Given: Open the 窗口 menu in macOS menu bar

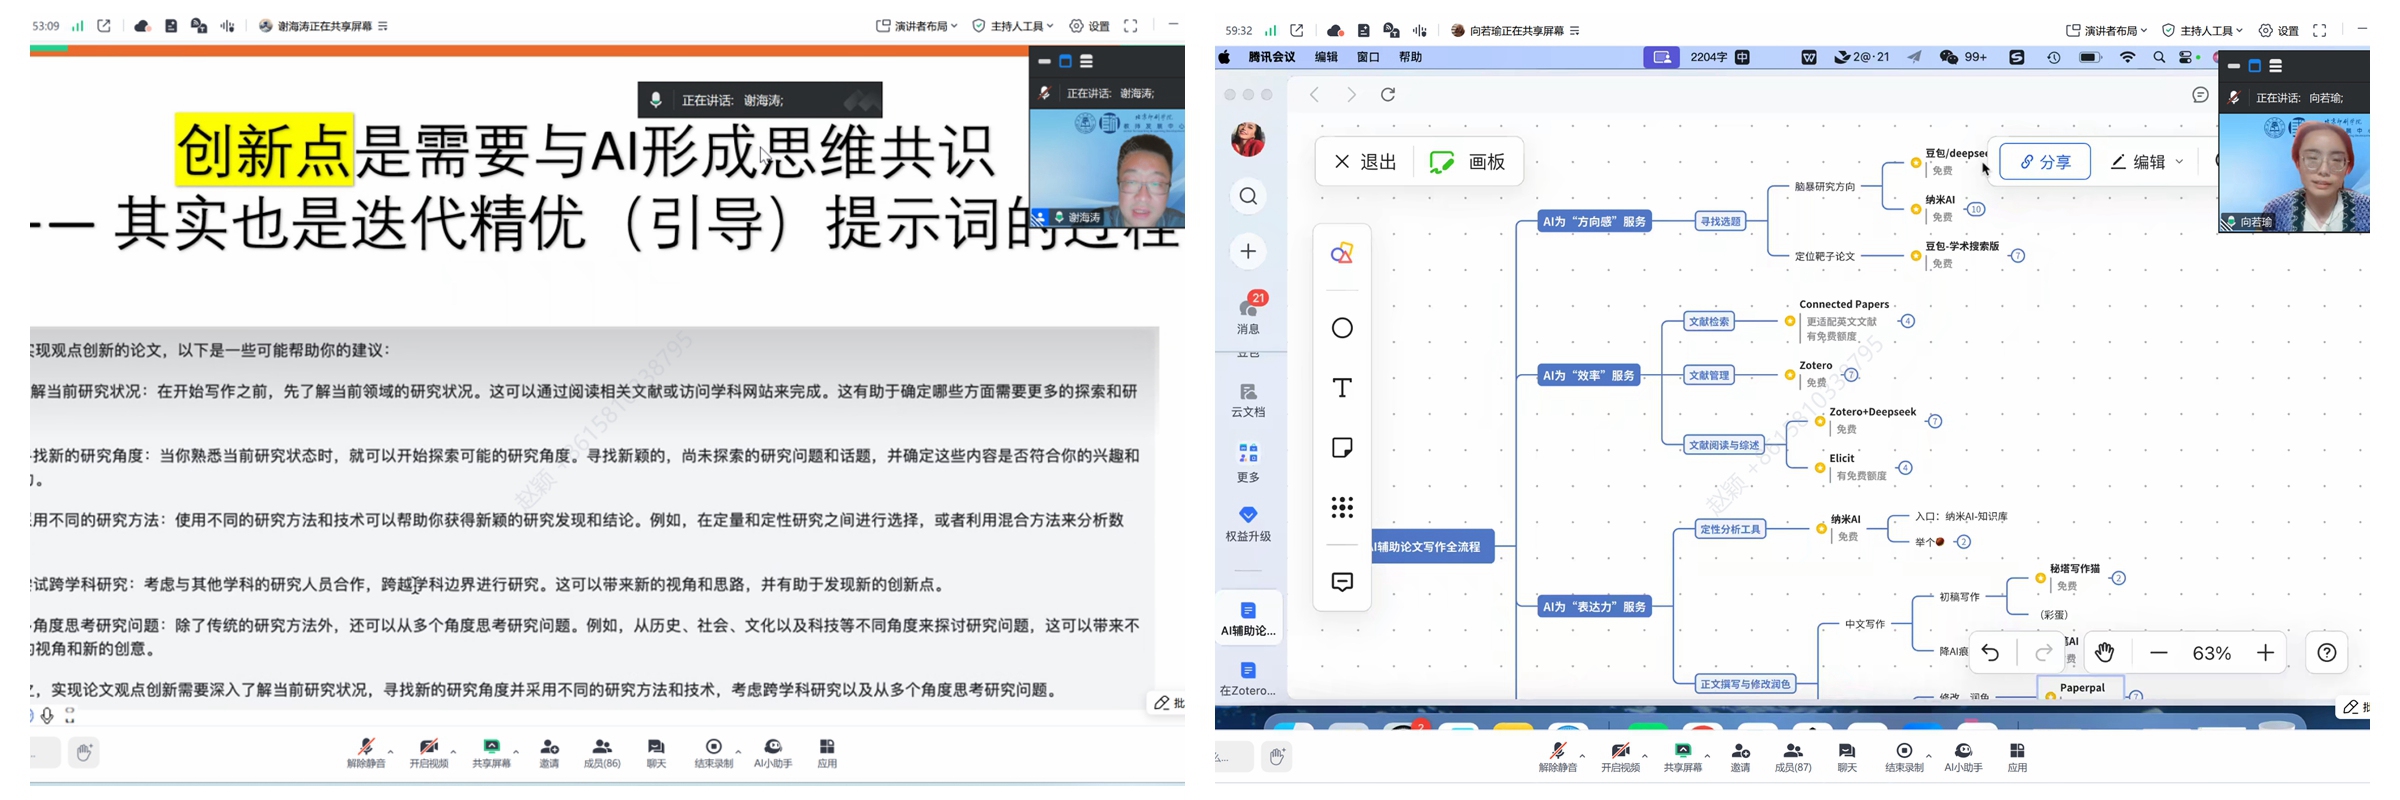Looking at the screenshot, I should point(1368,58).
